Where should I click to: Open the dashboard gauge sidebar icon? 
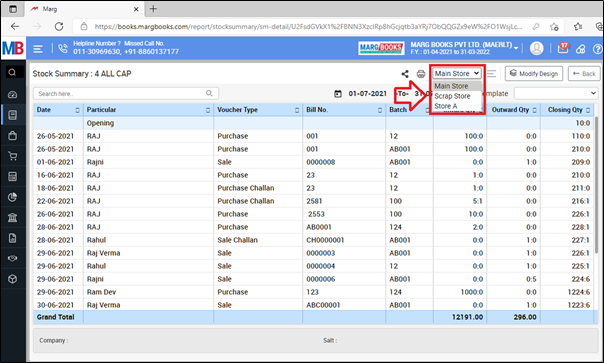coord(12,95)
